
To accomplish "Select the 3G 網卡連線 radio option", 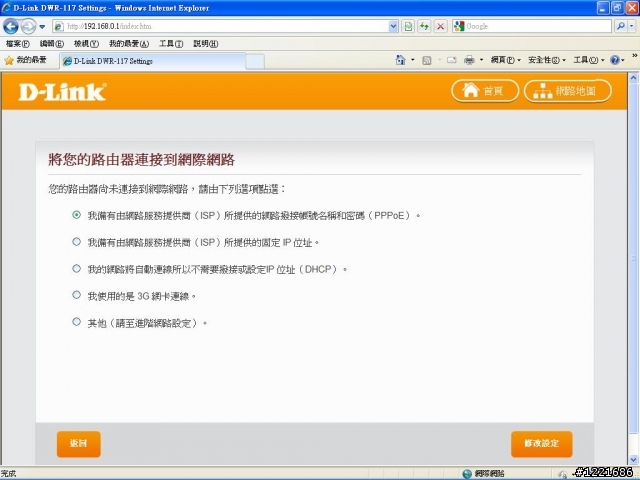I will [76, 295].
